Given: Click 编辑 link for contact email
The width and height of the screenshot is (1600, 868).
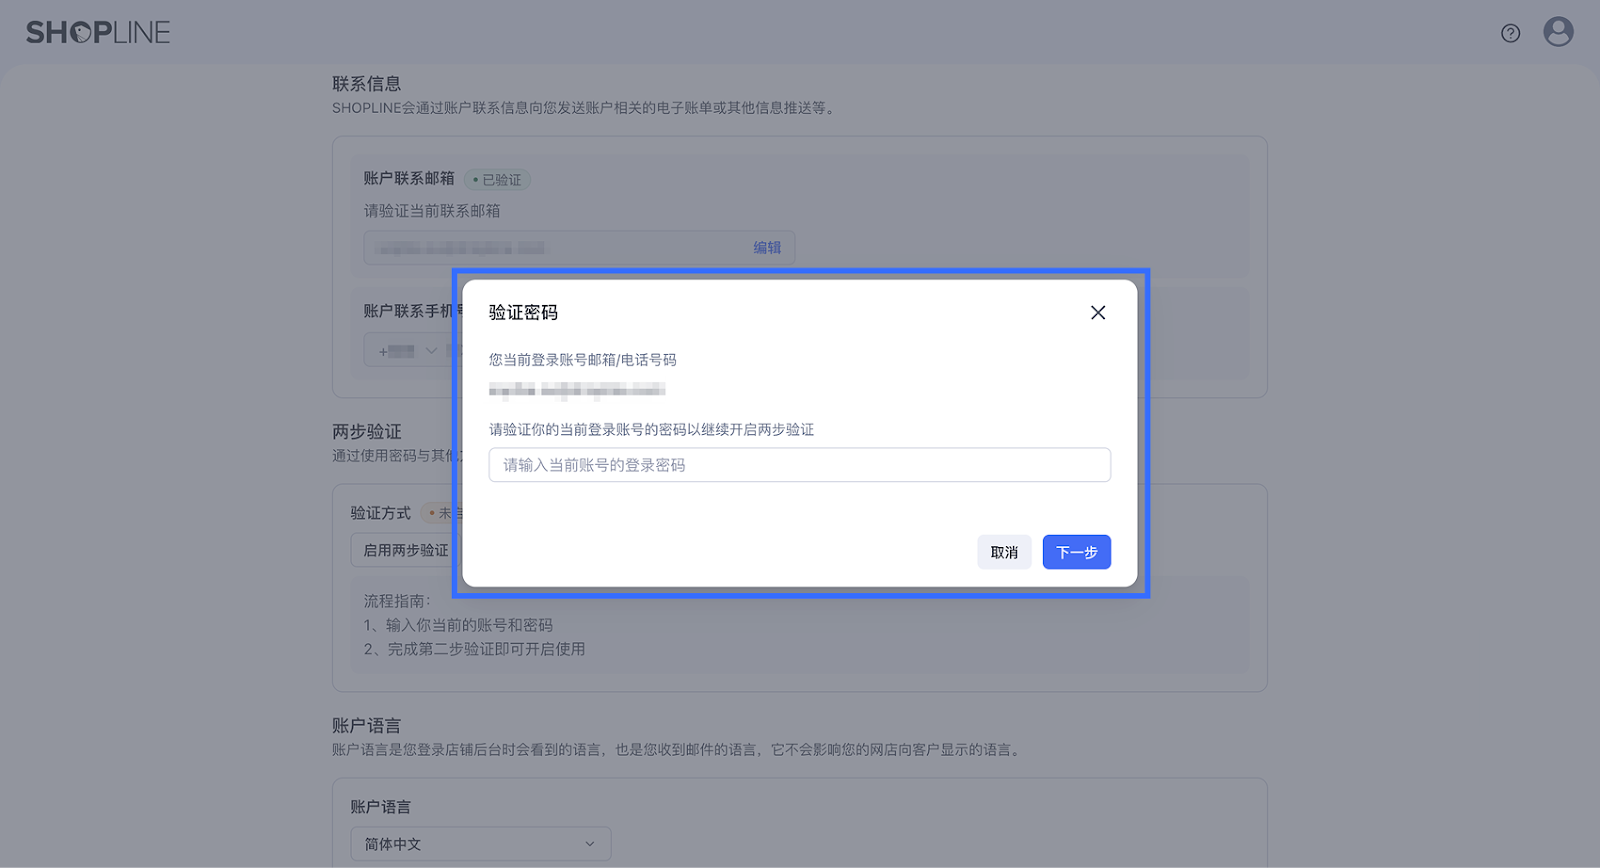Looking at the screenshot, I should [767, 248].
